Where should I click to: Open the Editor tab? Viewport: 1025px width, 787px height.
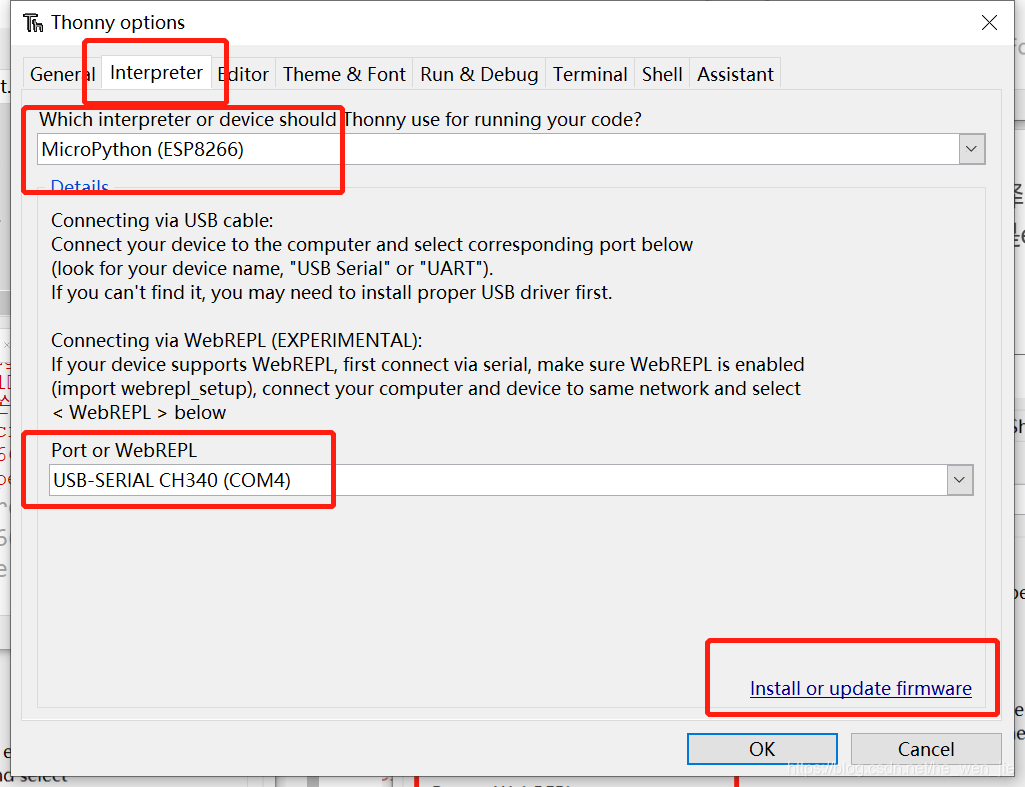click(243, 74)
